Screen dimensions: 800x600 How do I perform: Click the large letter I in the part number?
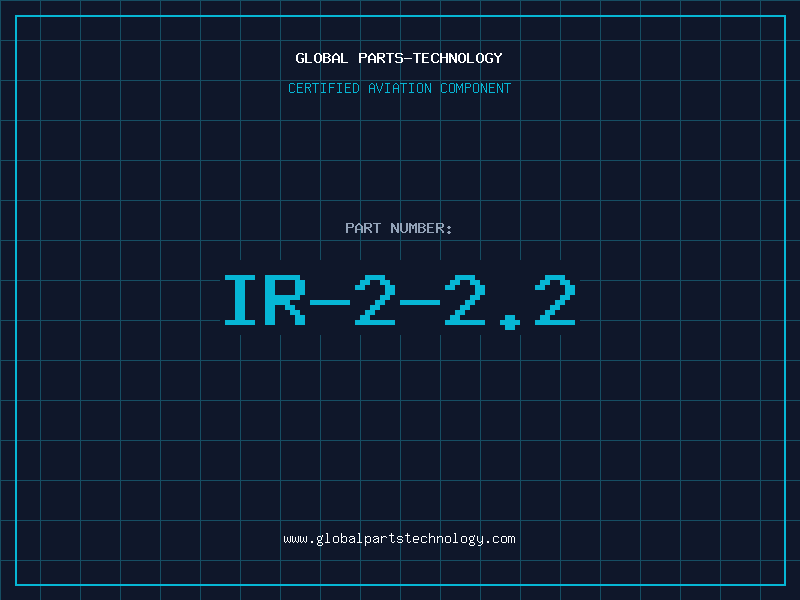[240, 300]
